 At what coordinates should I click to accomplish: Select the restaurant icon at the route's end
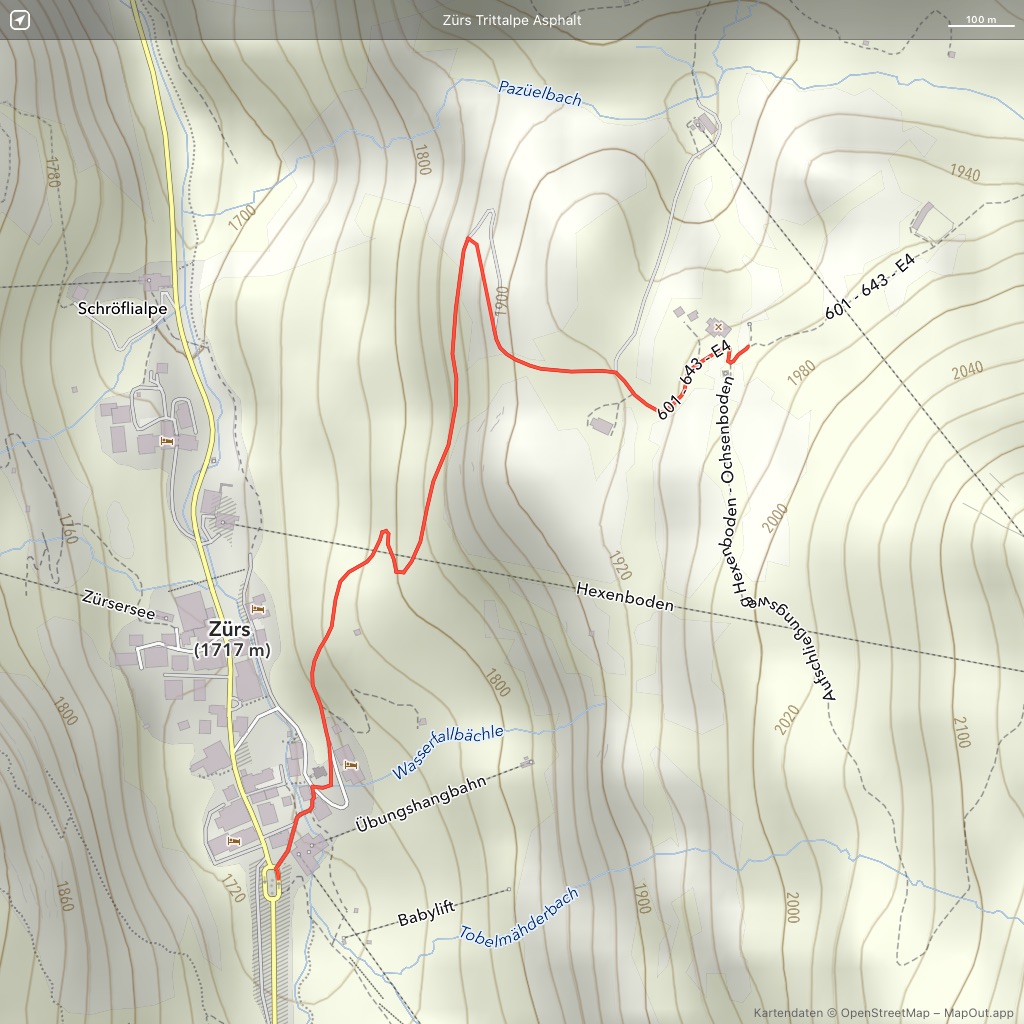point(717,327)
